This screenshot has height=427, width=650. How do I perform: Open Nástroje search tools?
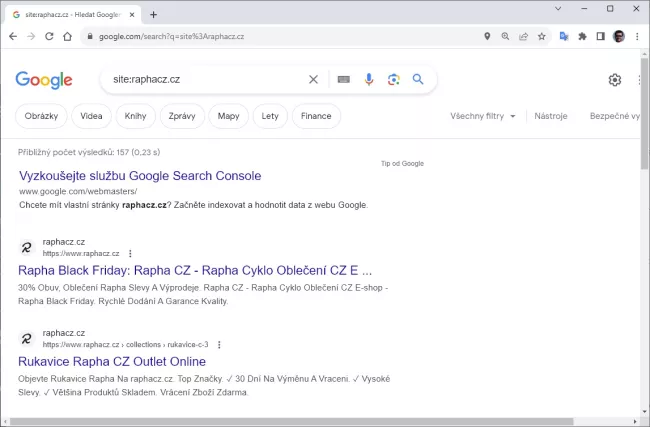point(551,116)
